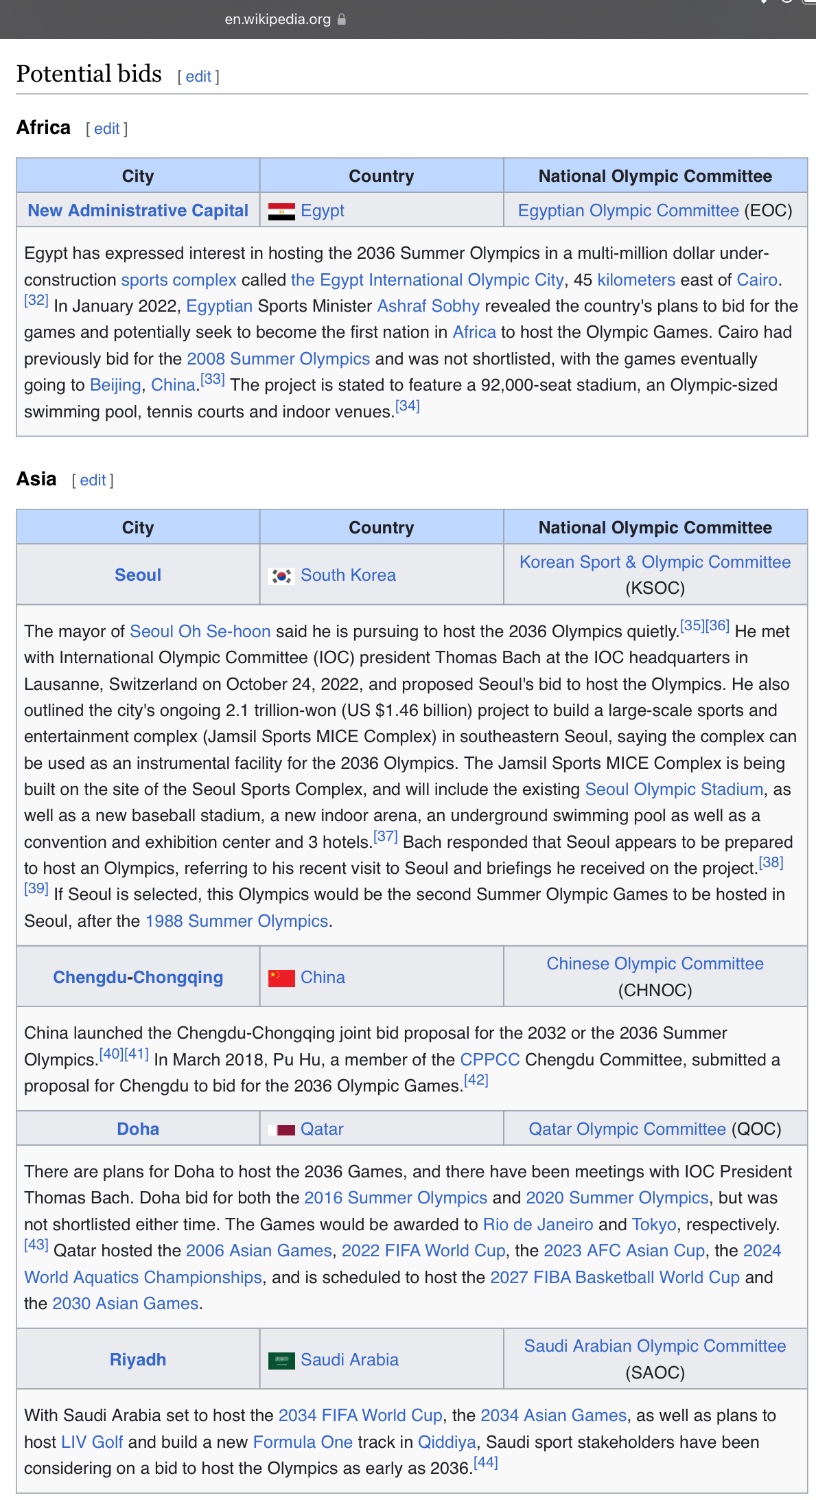
Task: Open the Doha city table link
Action: [138, 1129]
